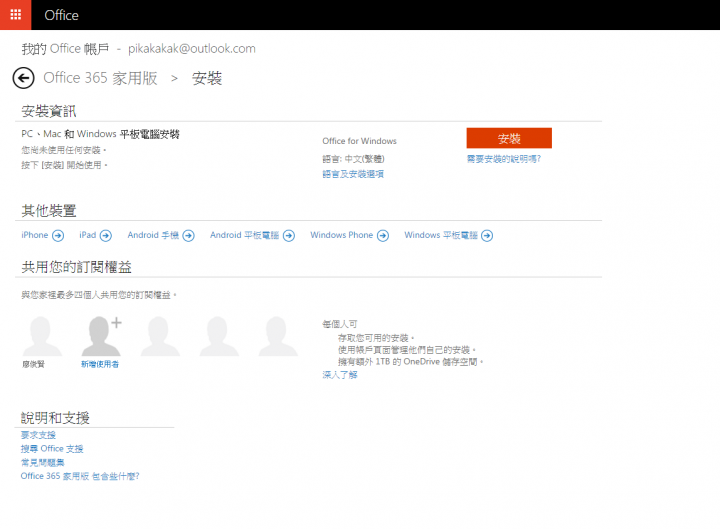Click the arrow icon next to Windows Phone

(x=383, y=236)
